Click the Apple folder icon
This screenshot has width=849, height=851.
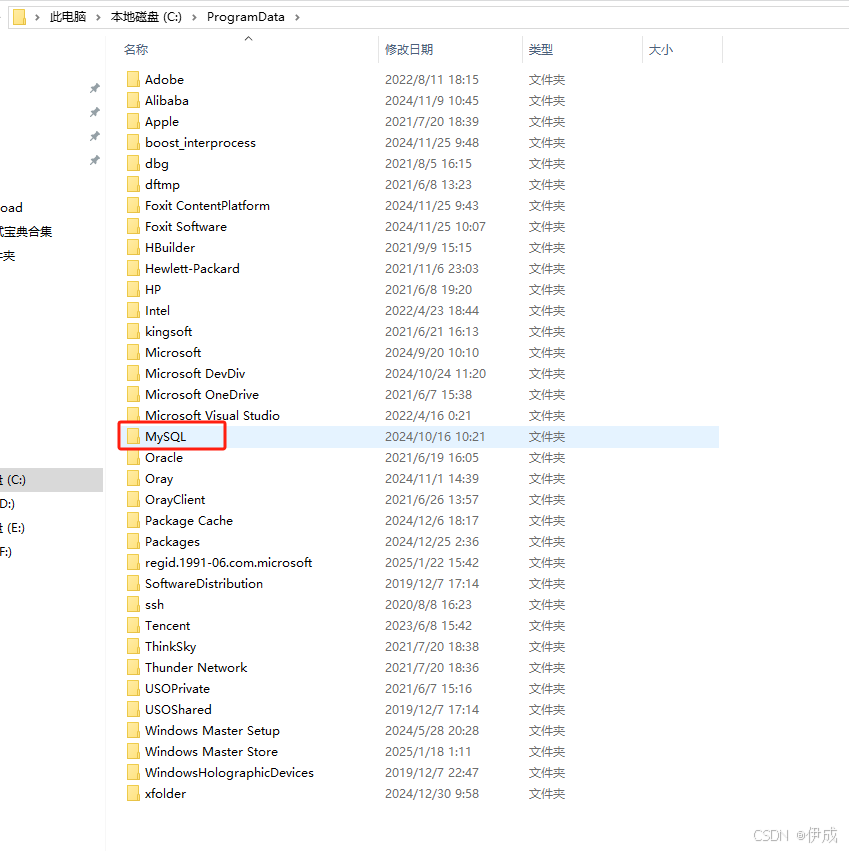133,122
